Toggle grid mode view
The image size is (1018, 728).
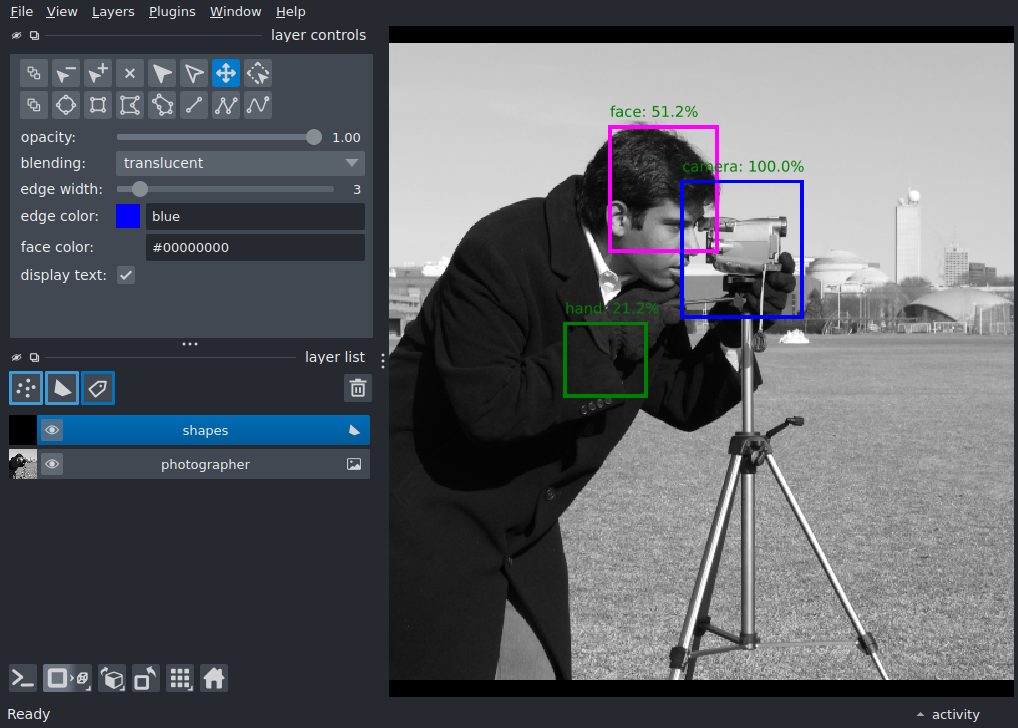tap(180, 679)
